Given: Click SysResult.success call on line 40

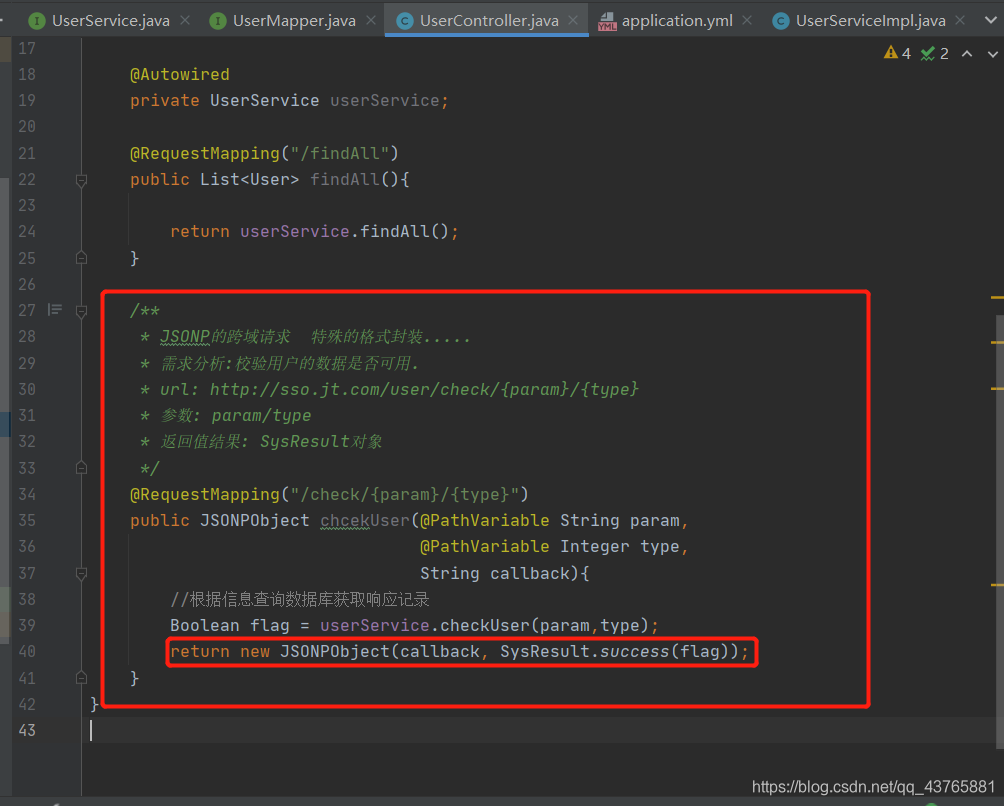Looking at the screenshot, I should pos(584,652).
